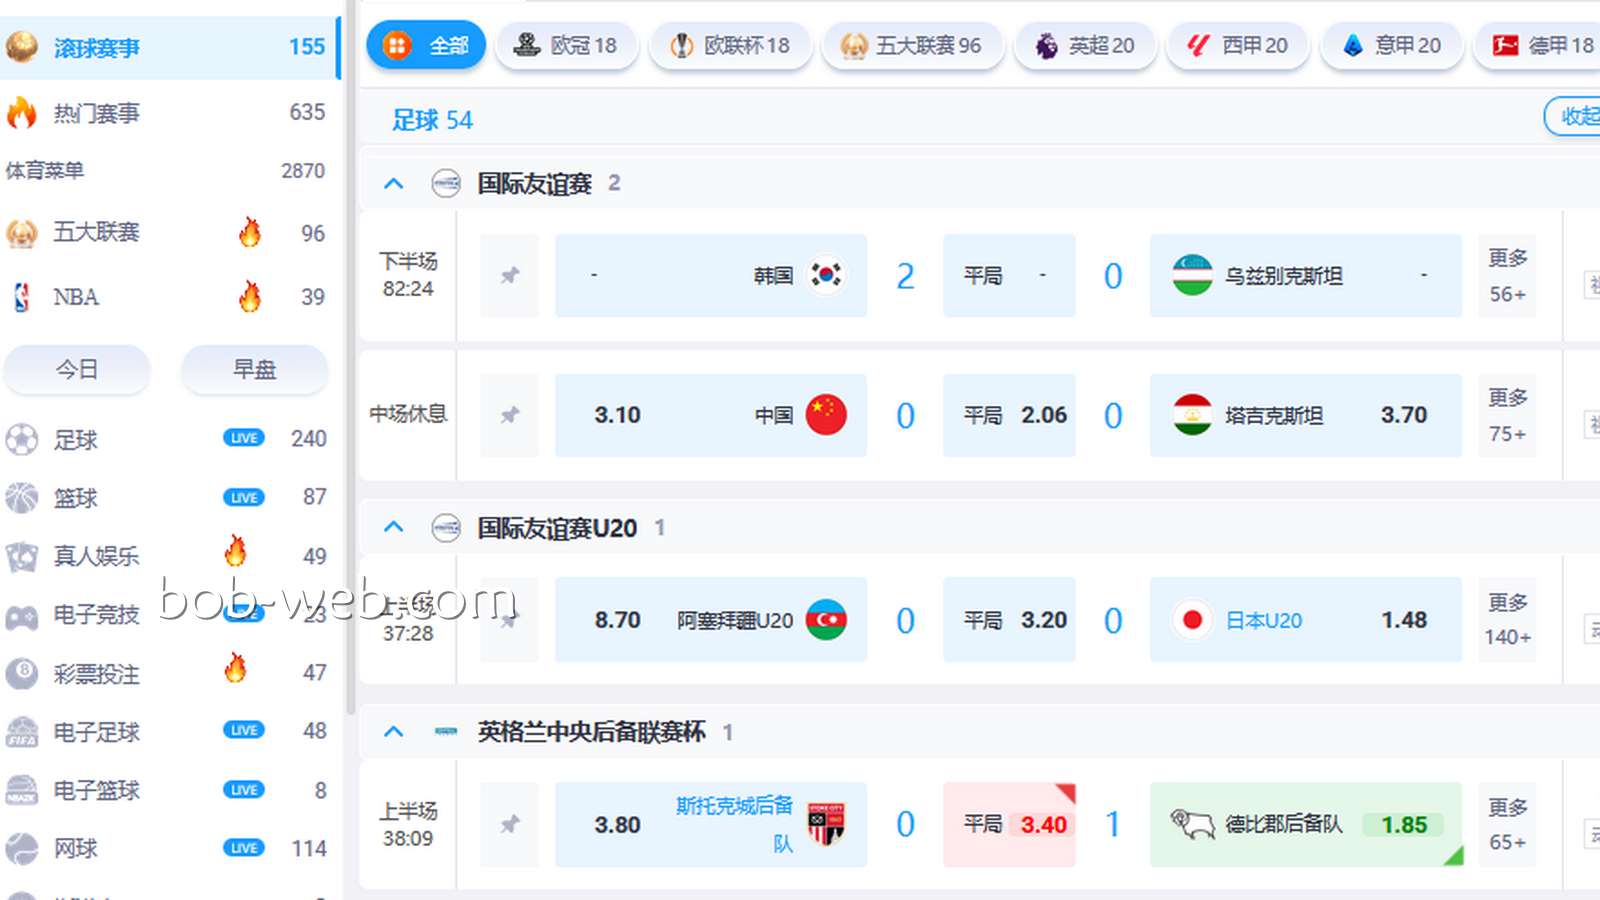The width and height of the screenshot is (1600, 900).
Task: Open 更多 65+ markets for 德比郡 match
Action: 1507,824
